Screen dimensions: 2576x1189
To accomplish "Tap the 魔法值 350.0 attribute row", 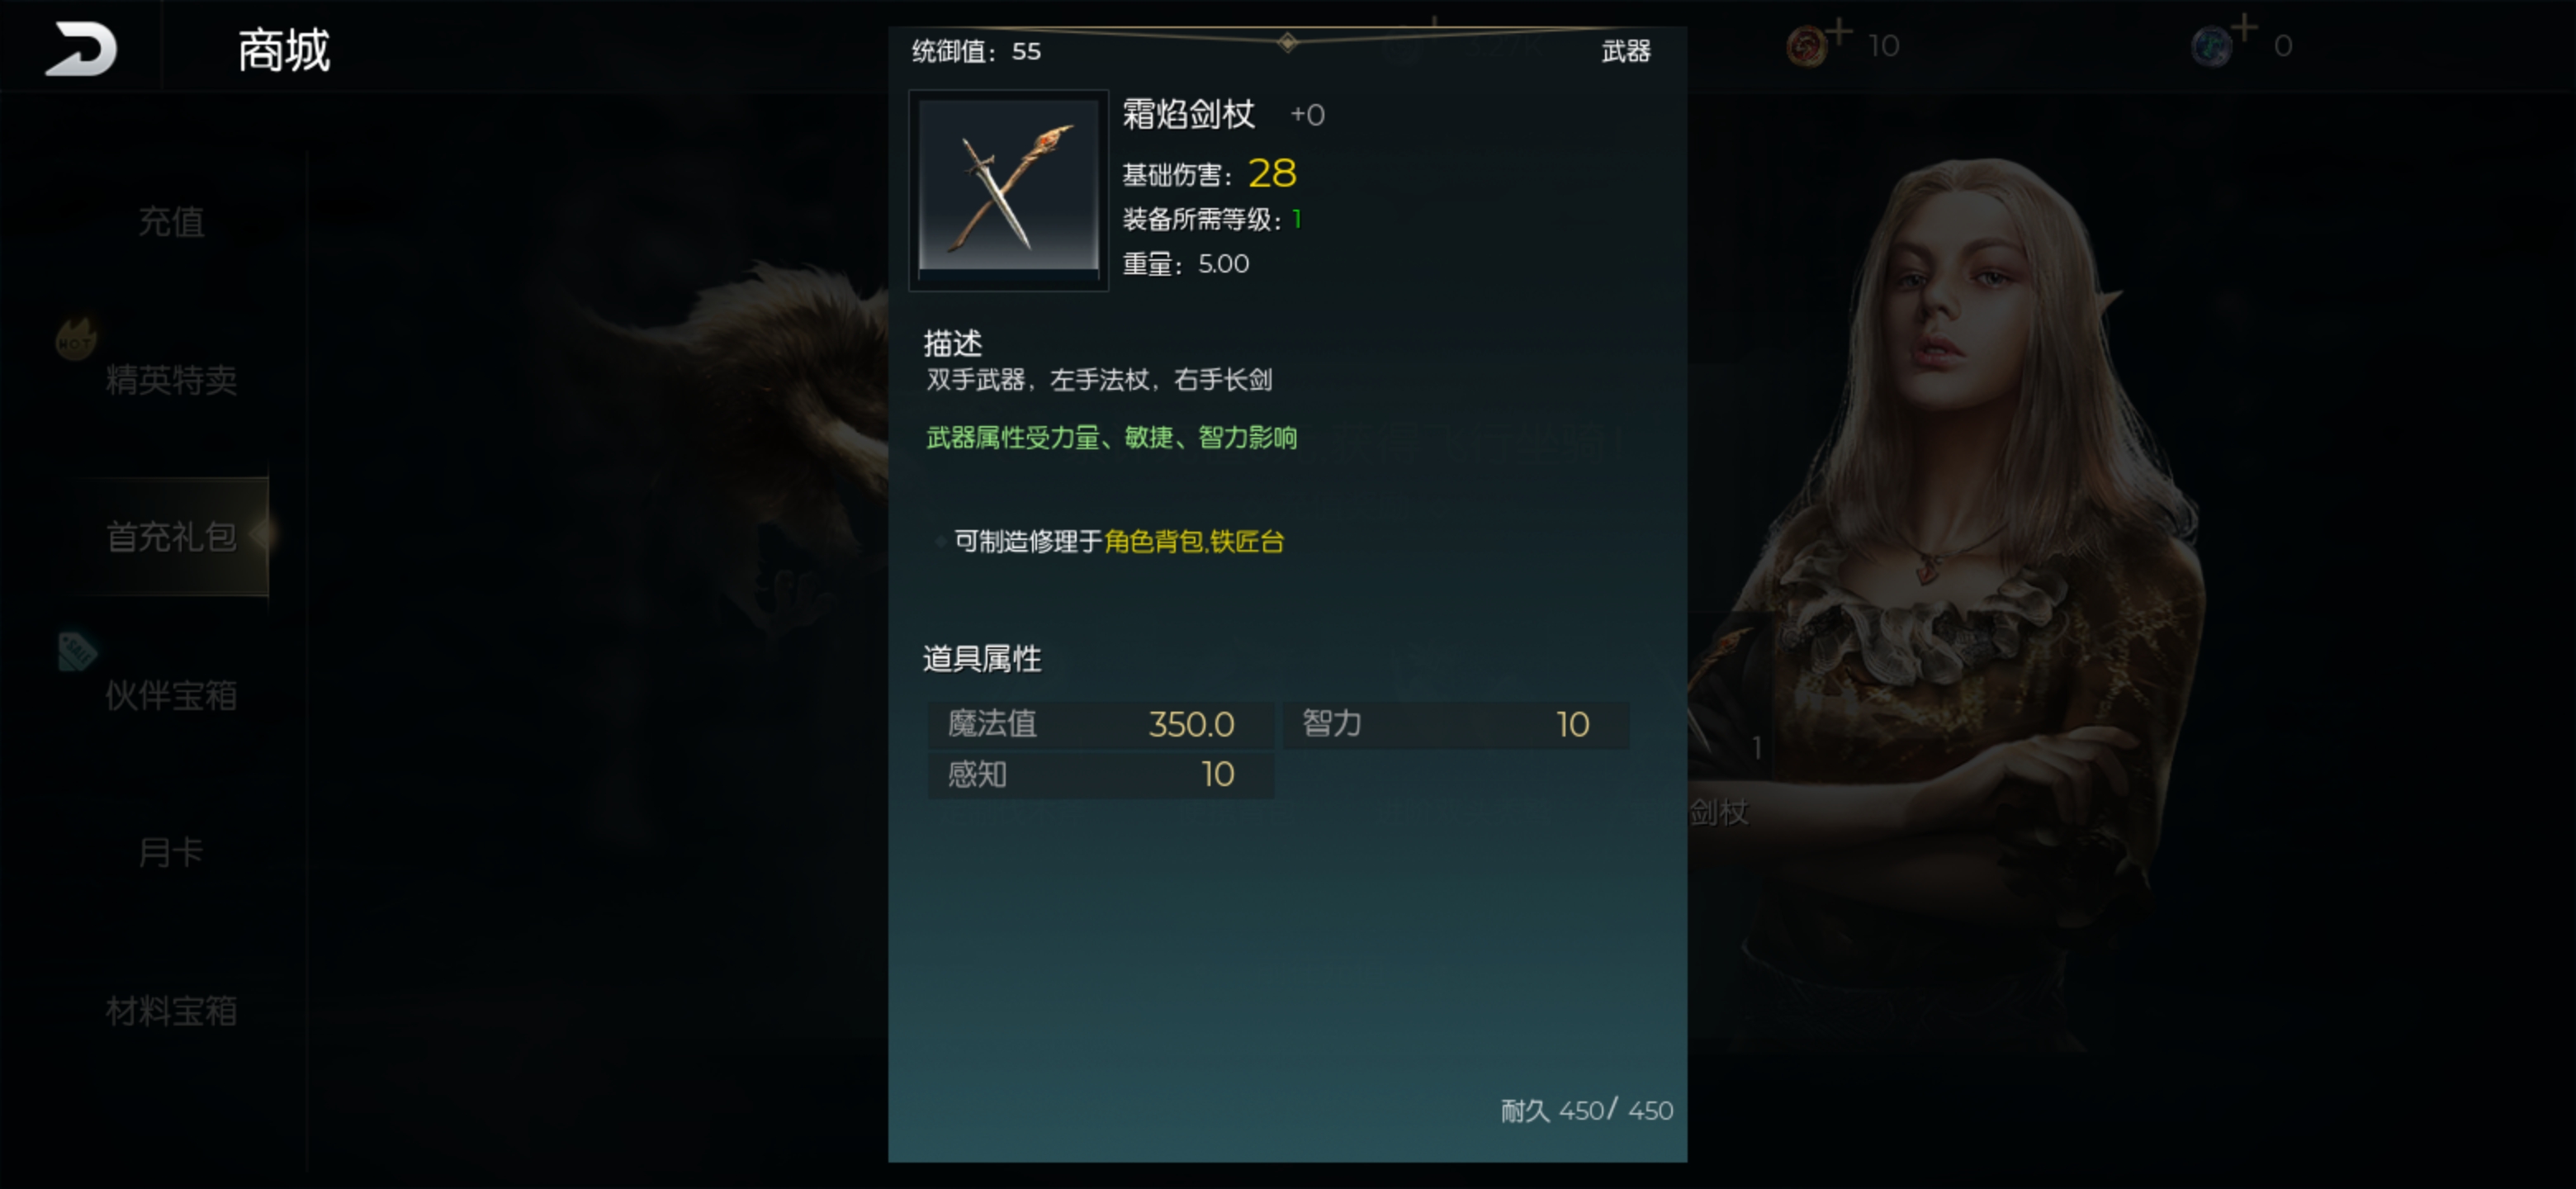I will coord(1100,724).
